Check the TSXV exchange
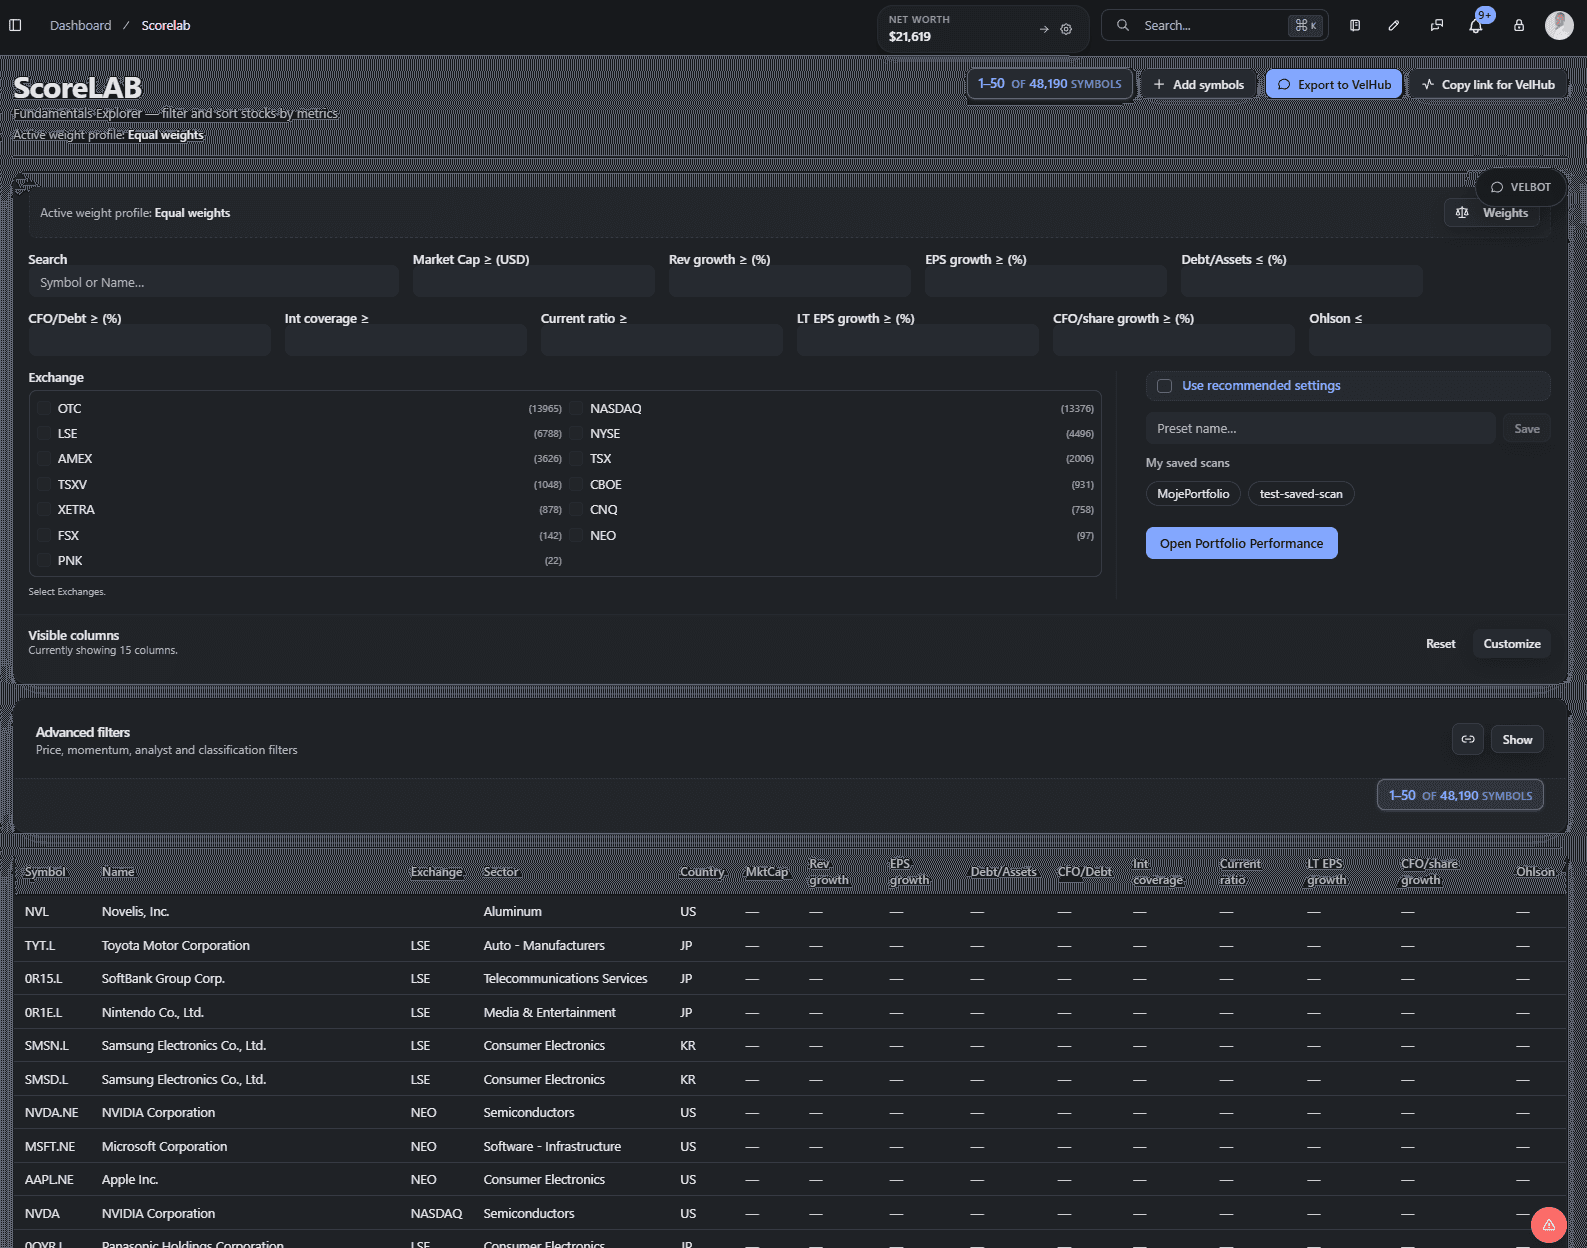The height and width of the screenshot is (1248, 1587). click(x=44, y=484)
